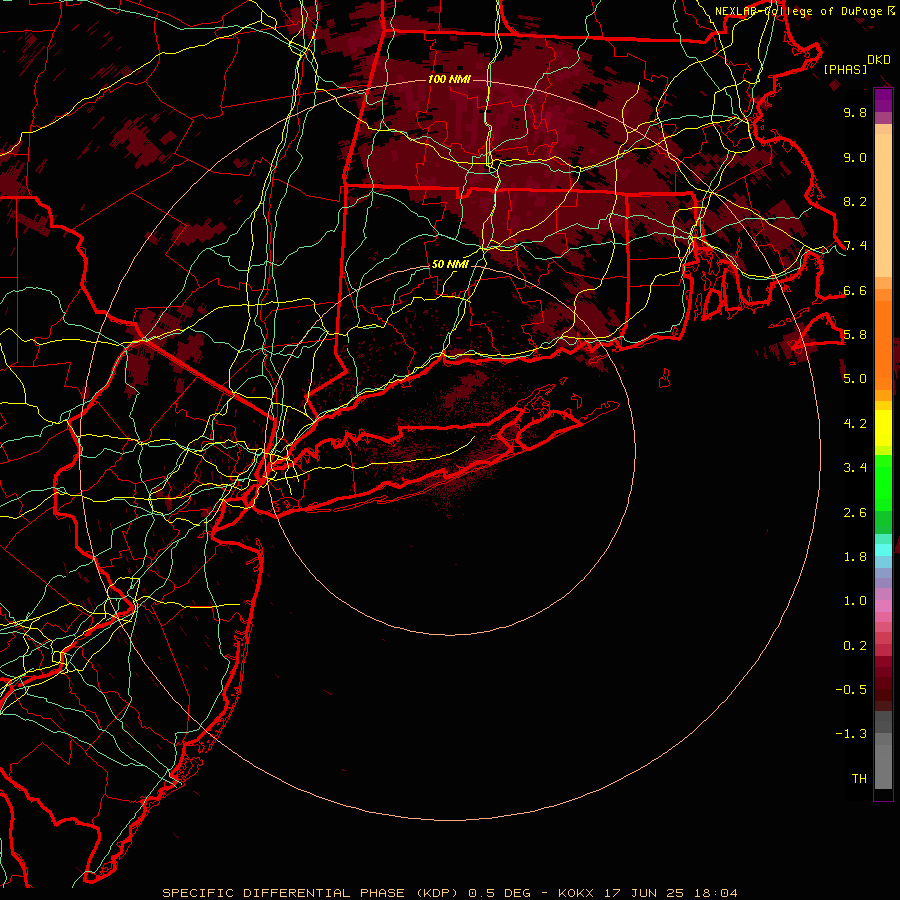Click the -1.3 value on the legend

[x=851, y=734]
